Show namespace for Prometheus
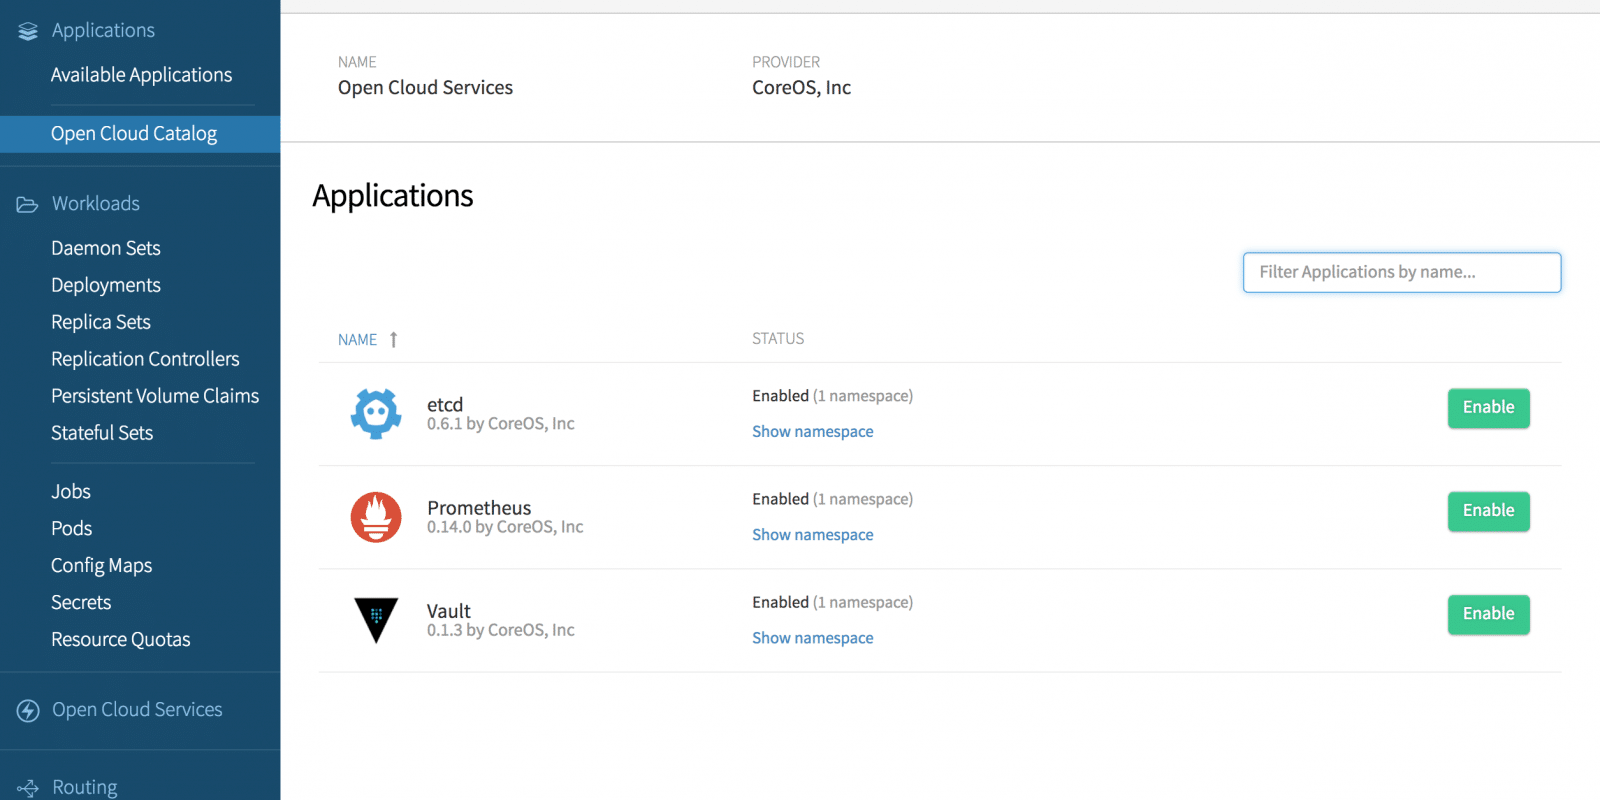1600x800 pixels. pos(812,535)
